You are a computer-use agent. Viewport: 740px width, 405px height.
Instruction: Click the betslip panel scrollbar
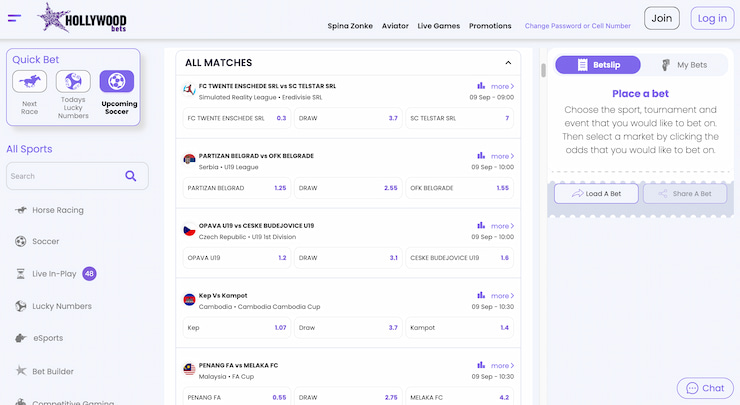point(543,70)
